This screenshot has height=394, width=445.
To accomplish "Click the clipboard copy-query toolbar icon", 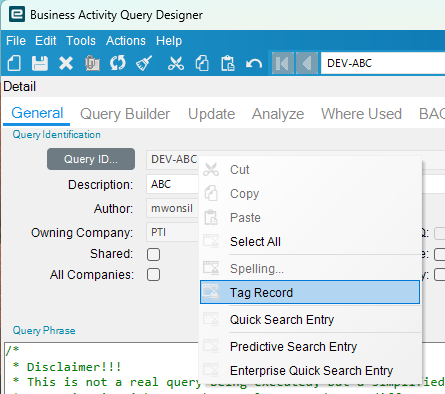I will click(92, 63).
